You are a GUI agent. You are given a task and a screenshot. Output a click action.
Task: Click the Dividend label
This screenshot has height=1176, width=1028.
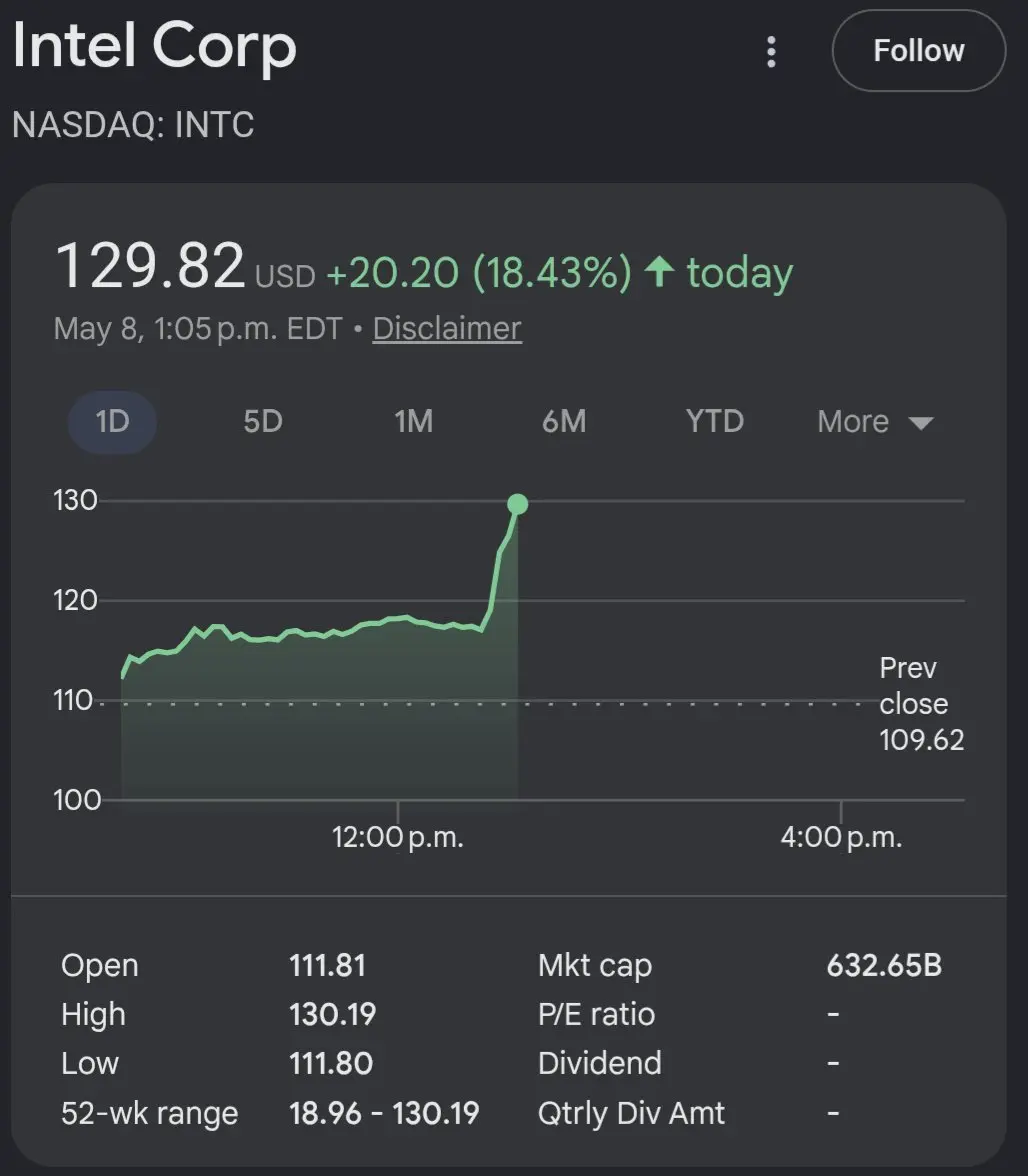tap(600, 1064)
